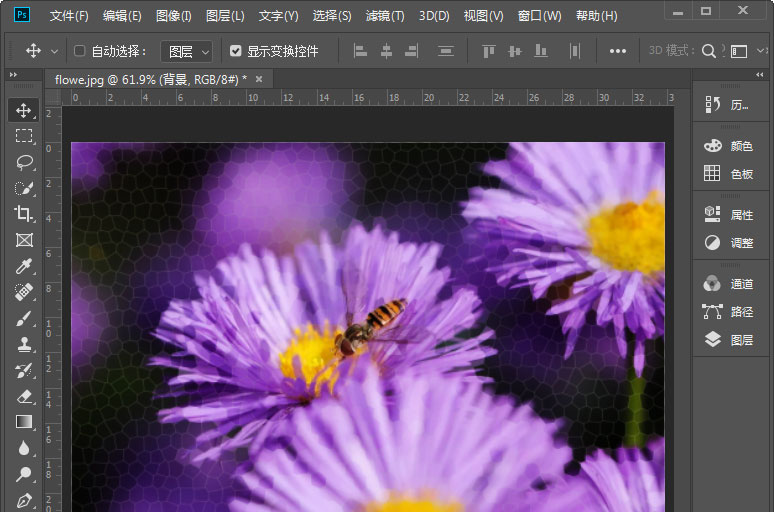Expand the Move tool preset picker arrow
774x512 pixels.
pyautogui.click(x=55, y=51)
